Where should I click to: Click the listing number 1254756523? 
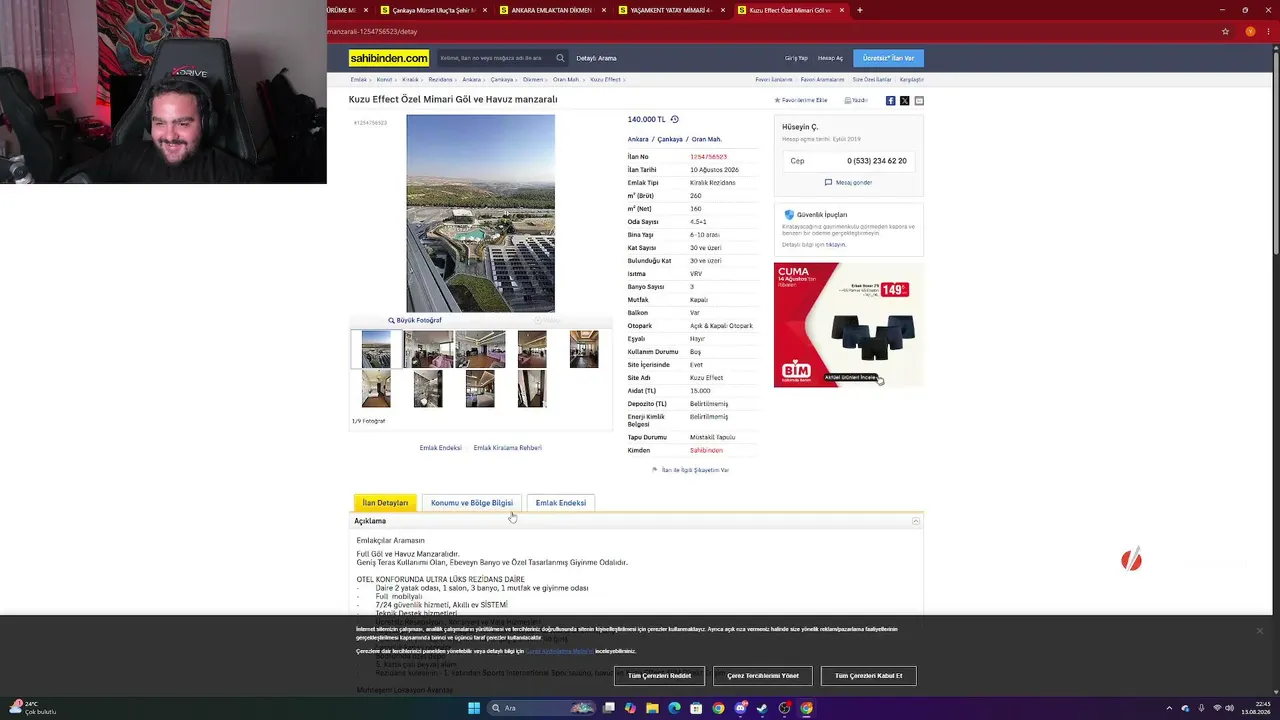pos(708,157)
